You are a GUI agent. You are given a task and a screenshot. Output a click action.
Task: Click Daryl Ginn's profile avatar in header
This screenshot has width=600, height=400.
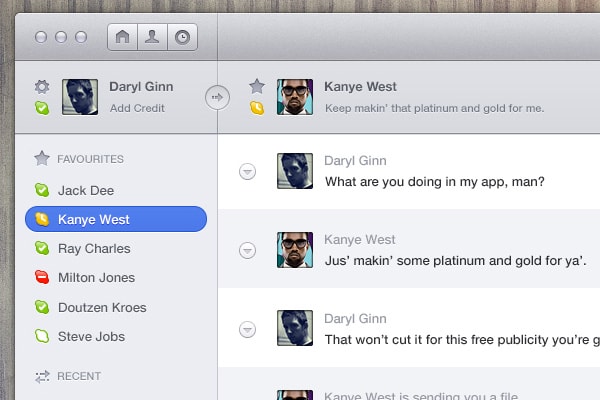80,97
